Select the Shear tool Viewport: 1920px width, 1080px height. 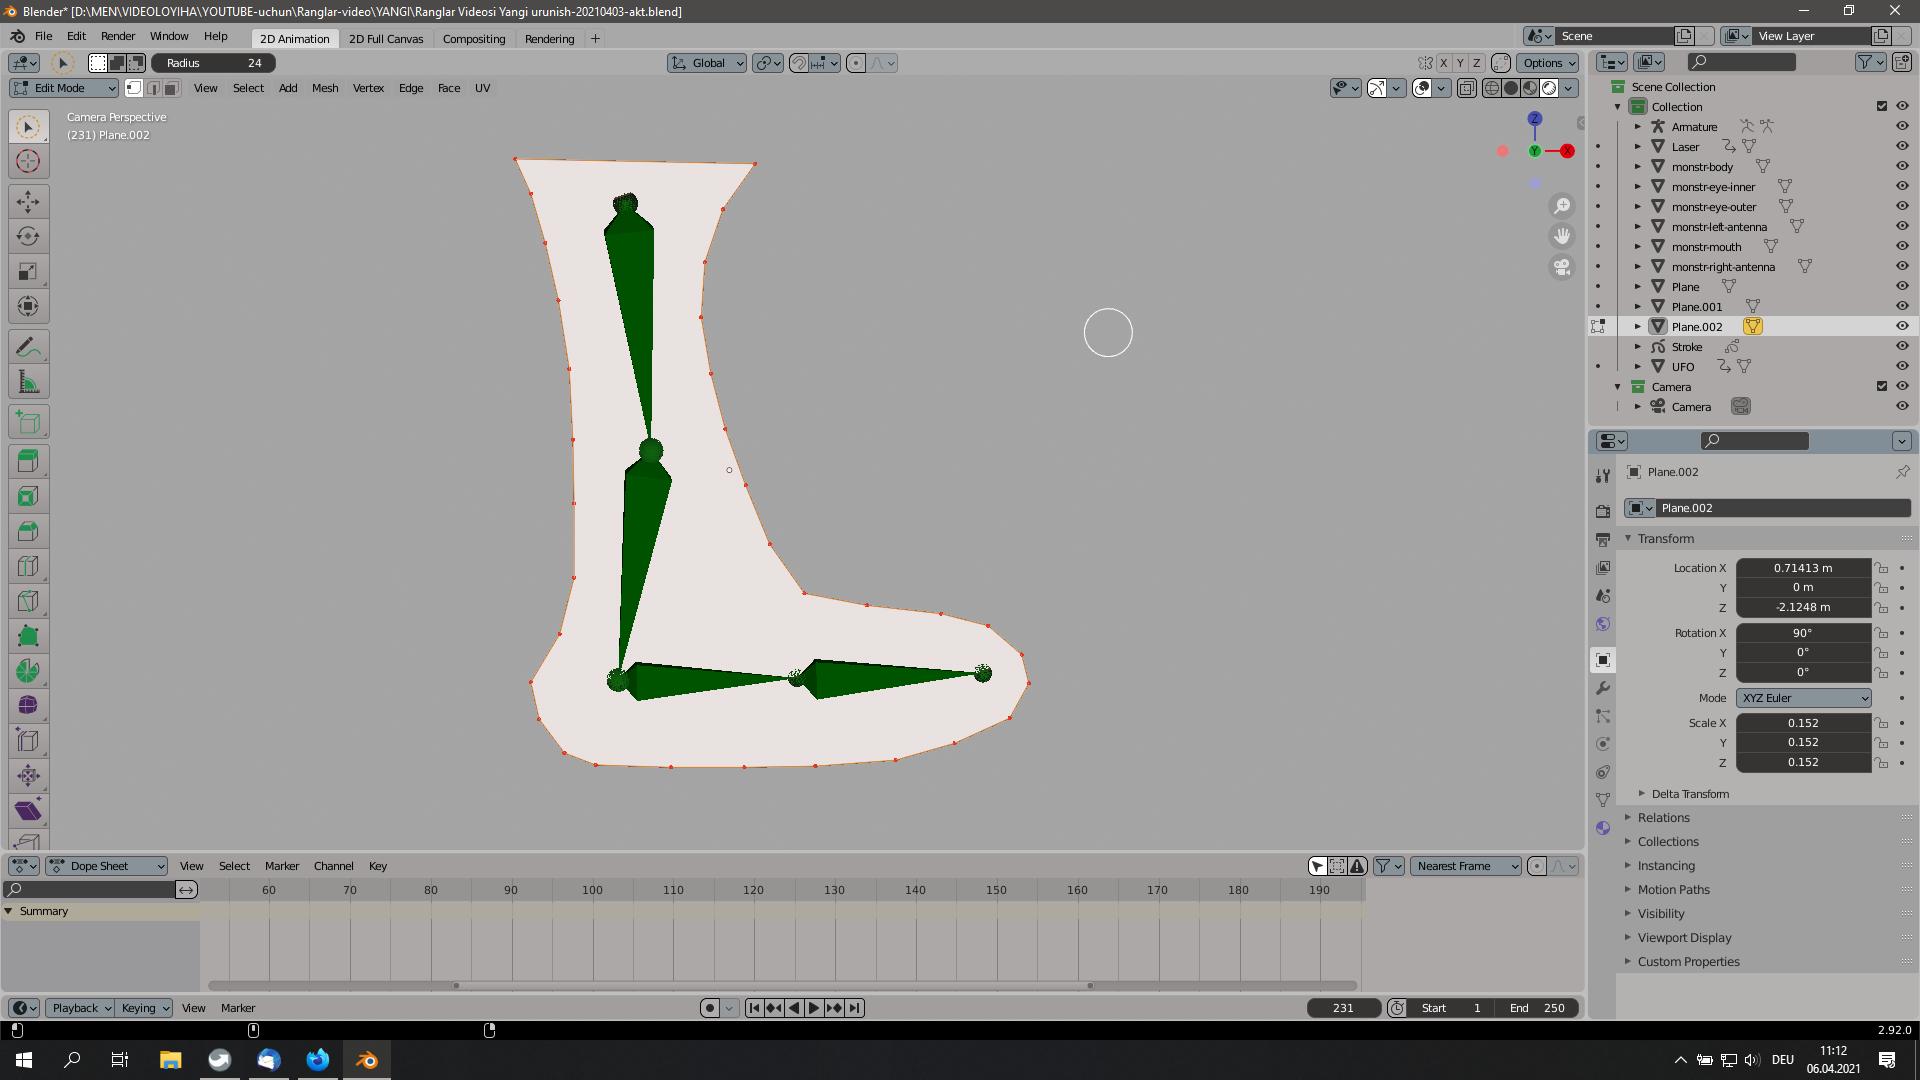click(28, 811)
